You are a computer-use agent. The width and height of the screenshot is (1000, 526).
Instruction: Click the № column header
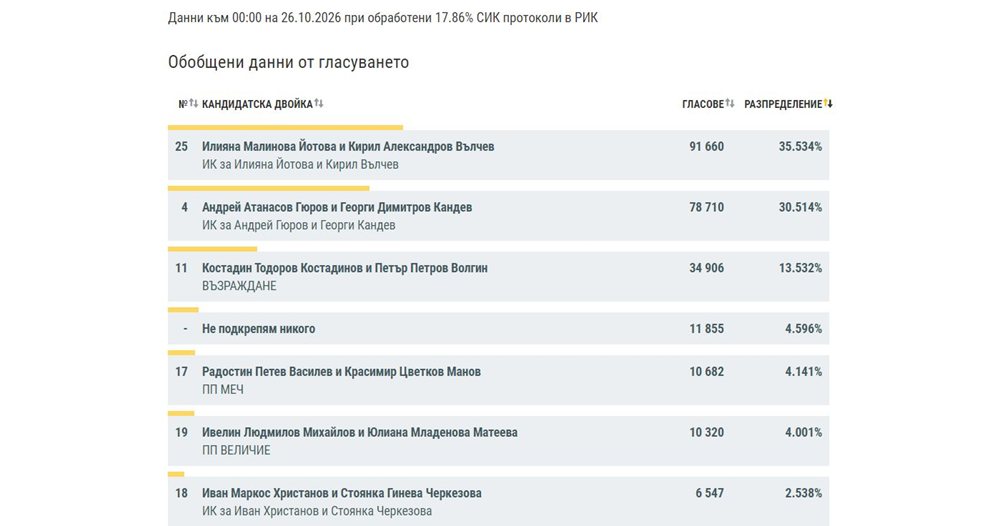pyautogui.click(x=183, y=104)
